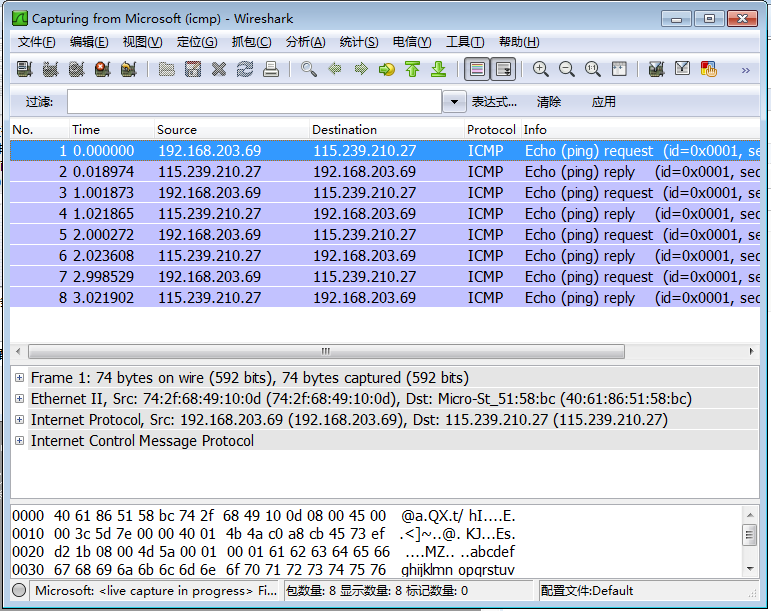Image resolution: width=771 pixels, height=611 pixels.
Task: Open the filter history dropdown arrow
Action: (x=455, y=102)
